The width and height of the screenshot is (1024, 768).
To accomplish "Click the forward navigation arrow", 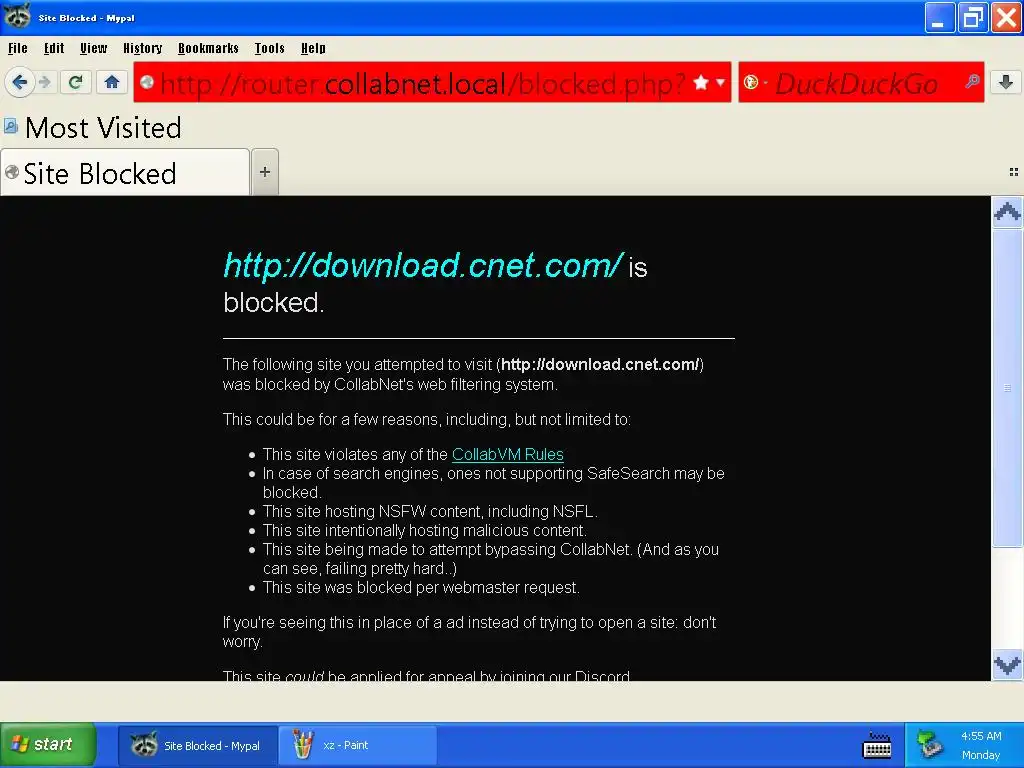I will pos(44,82).
